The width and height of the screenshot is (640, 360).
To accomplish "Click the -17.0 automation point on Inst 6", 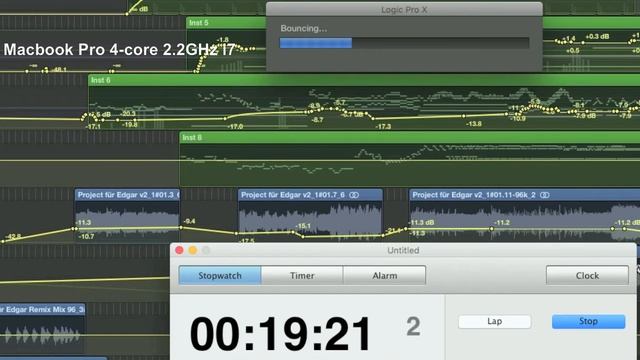I will point(225,119).
